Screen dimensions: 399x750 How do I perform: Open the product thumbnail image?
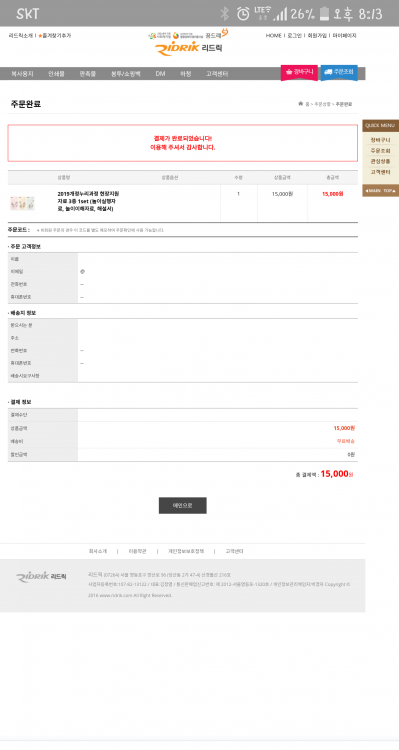point(22,203)
